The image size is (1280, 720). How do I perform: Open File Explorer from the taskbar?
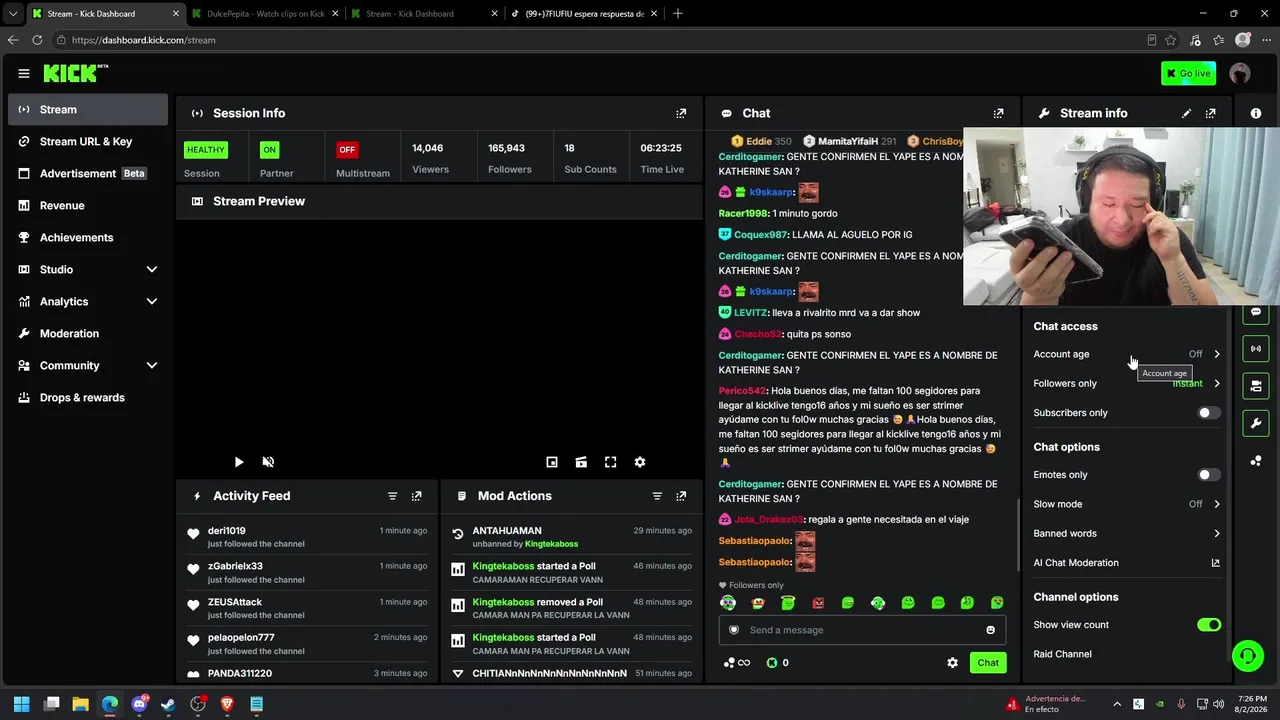(x=81, y=704)
